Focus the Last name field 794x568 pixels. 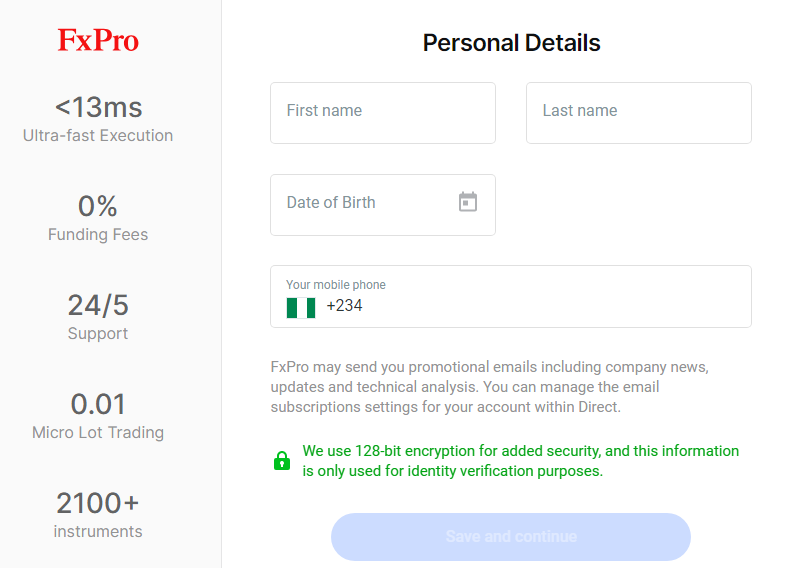click(638, 112)
